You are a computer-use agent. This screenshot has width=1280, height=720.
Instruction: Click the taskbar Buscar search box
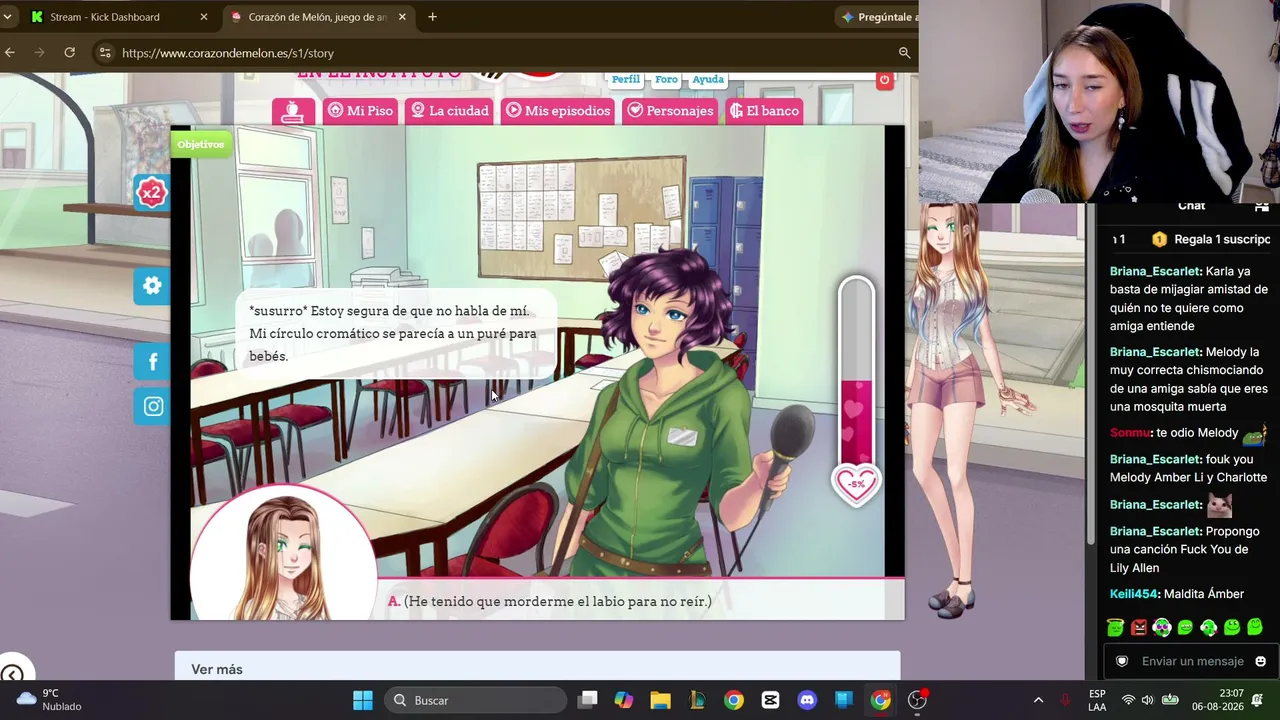(475, 700)
